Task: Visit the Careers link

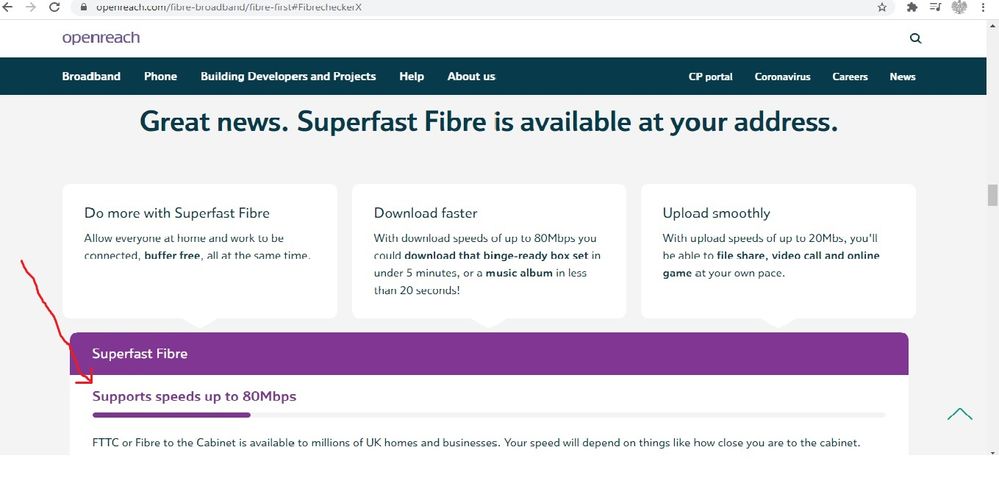Action: [x=850, y=76]
